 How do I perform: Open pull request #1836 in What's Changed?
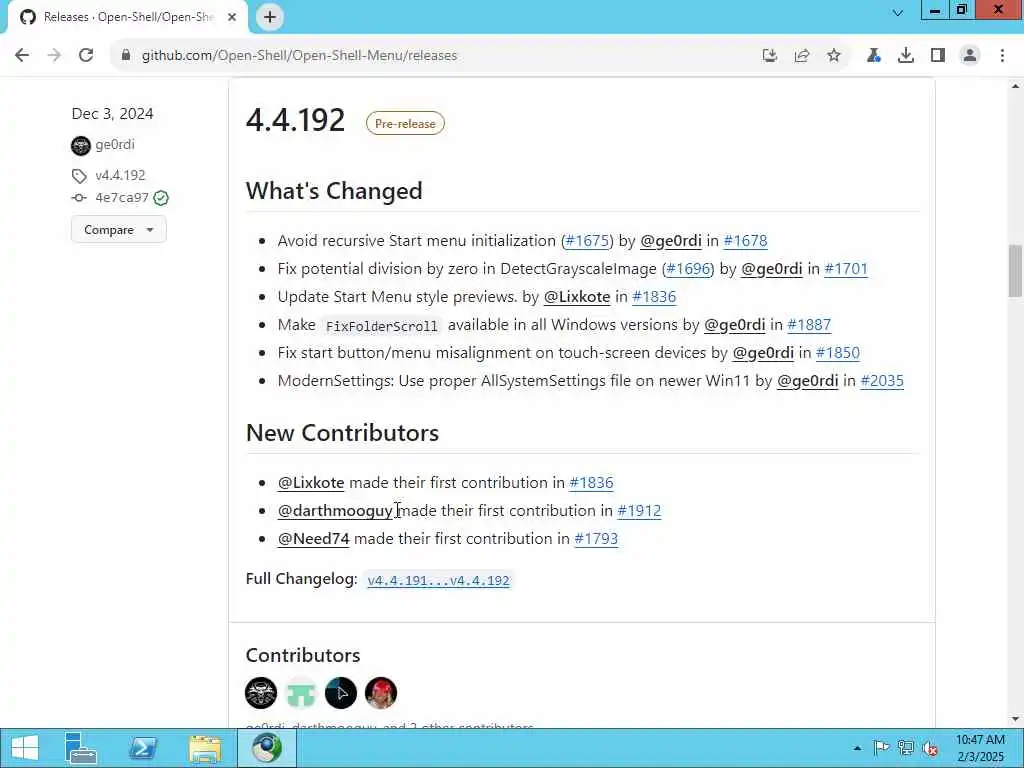(x=654, y=297)
